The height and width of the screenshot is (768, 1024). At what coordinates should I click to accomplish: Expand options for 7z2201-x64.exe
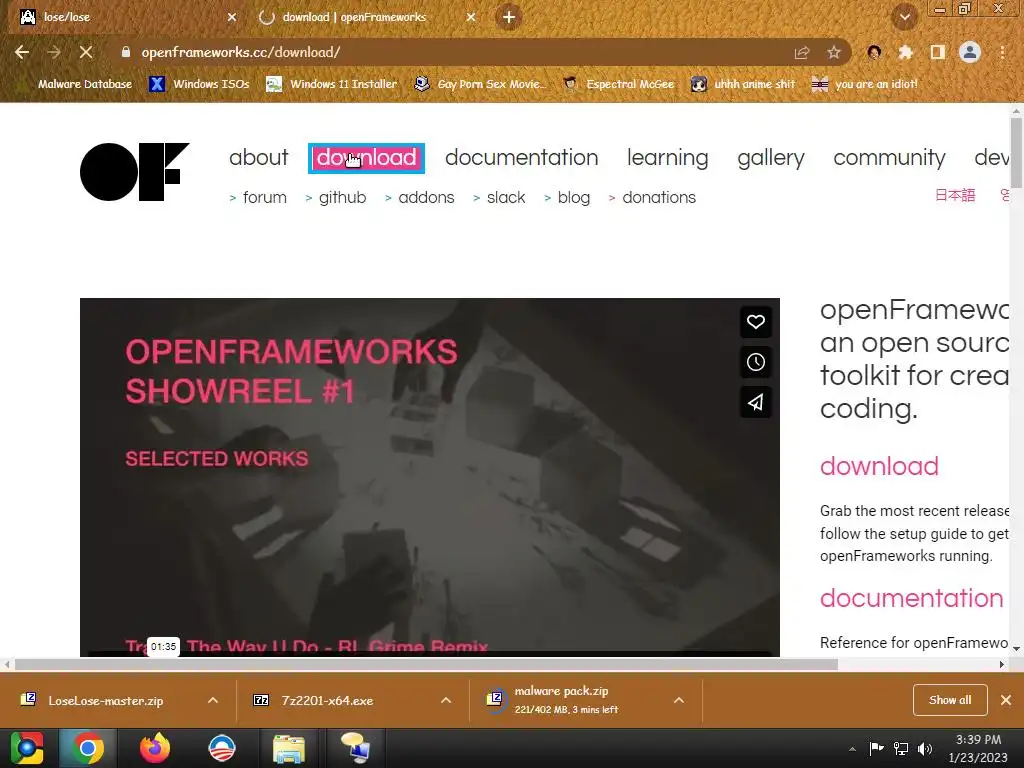pyautogui.click(x=446, y=701)
